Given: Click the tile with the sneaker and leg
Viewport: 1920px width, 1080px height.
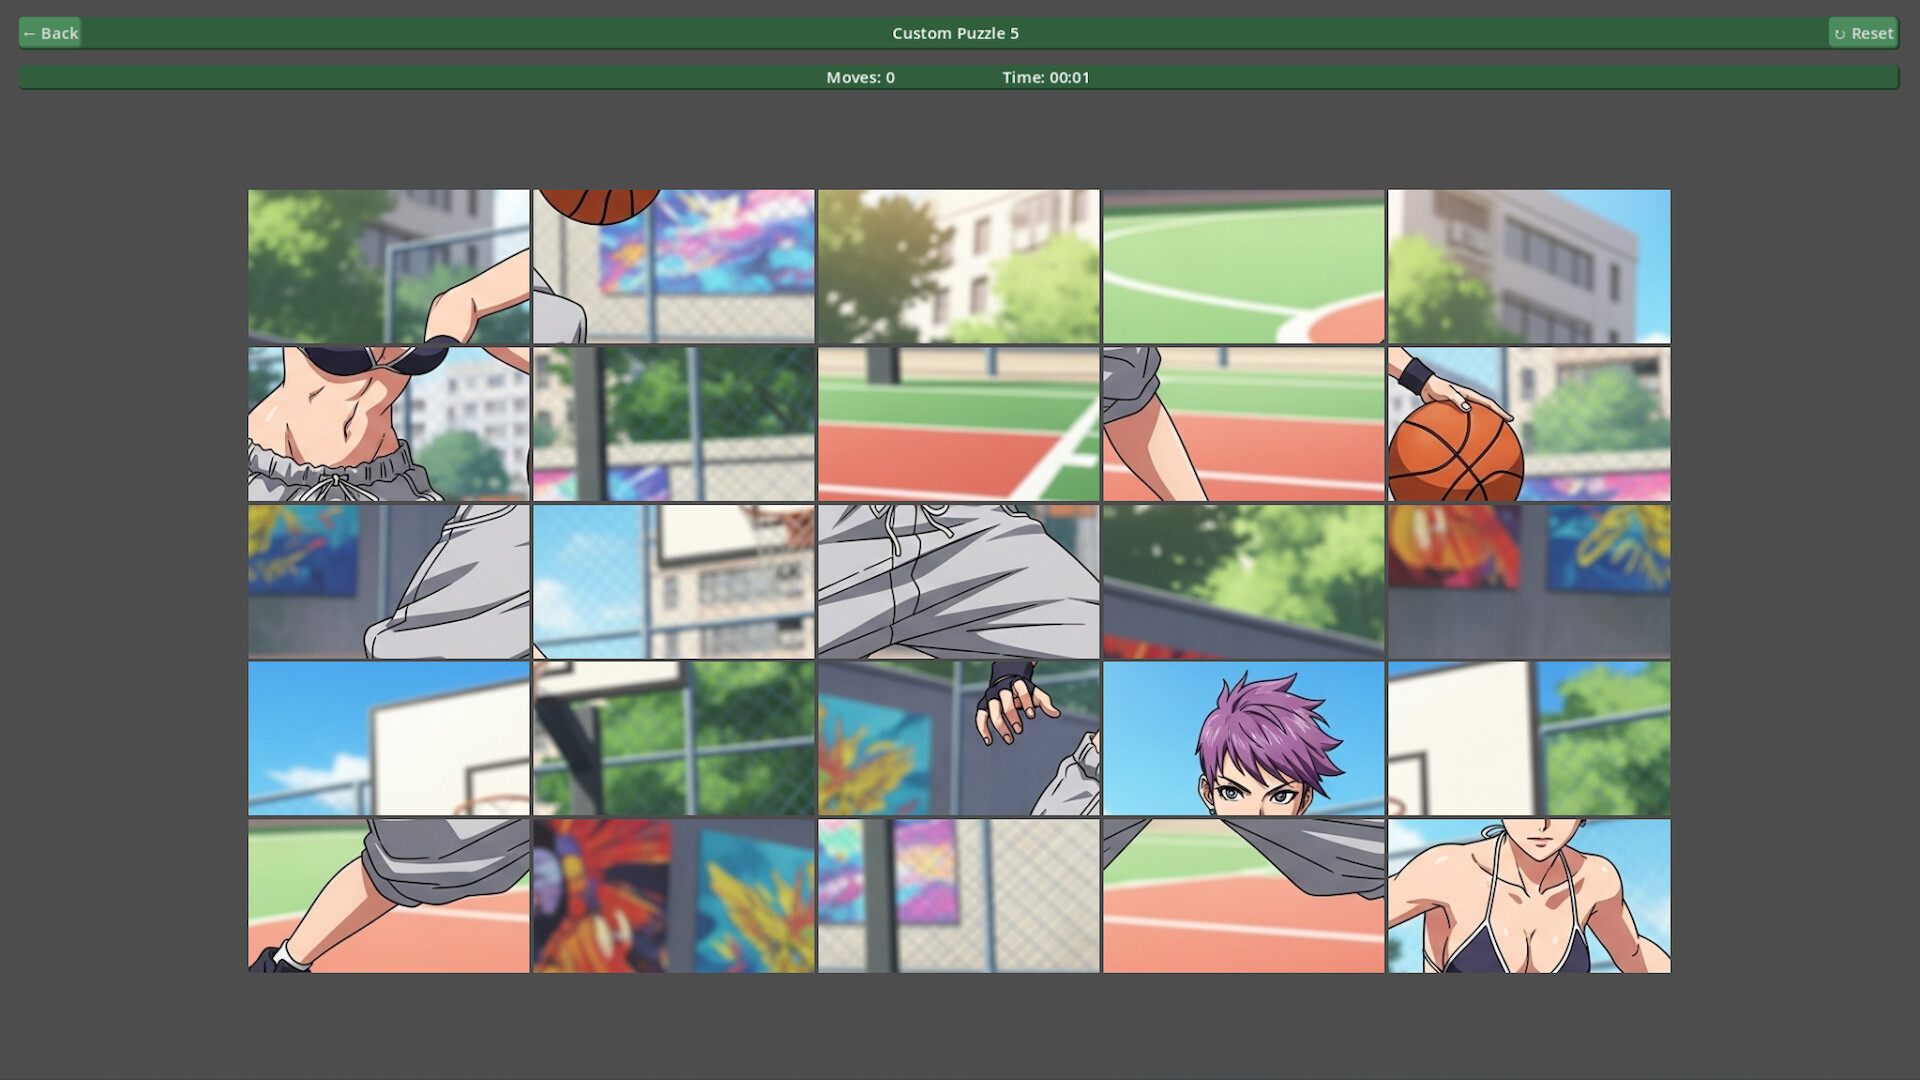Looking at the screenshot, I should pos(388,895).
